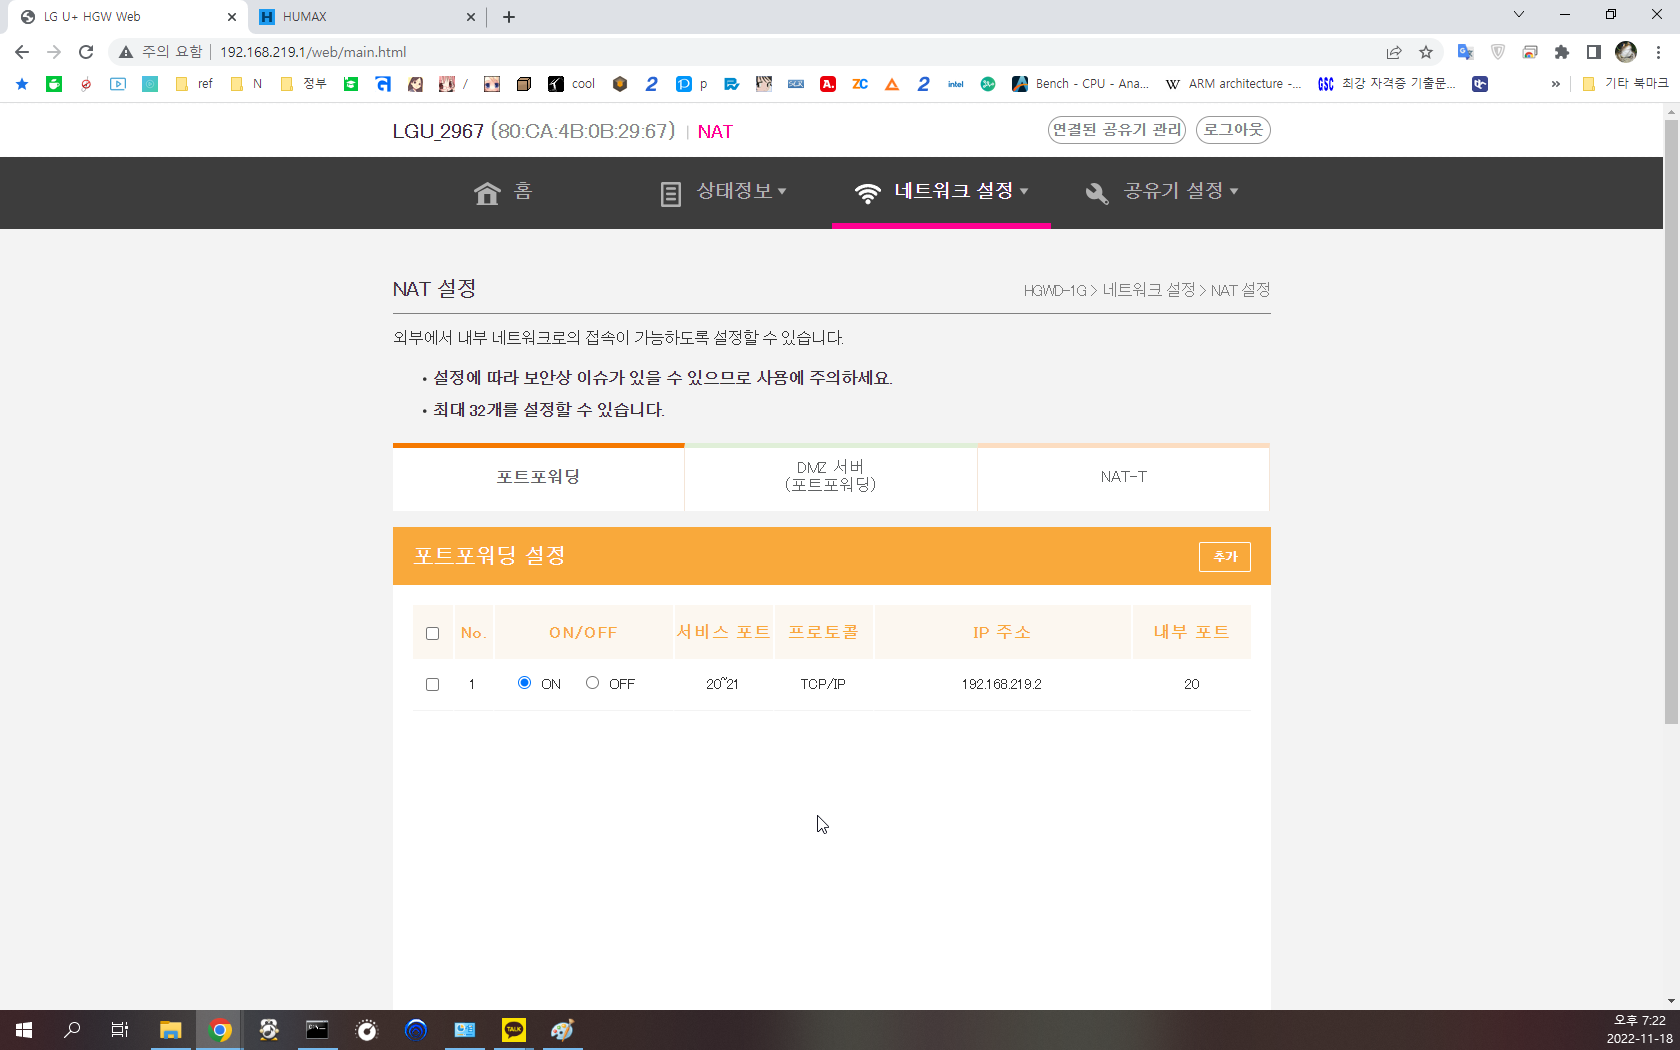The width and height of the screenshot is (1680, 1050).
Task: Select the LG U+ HGW Web browser tab
Action: [x=128, y=17]
